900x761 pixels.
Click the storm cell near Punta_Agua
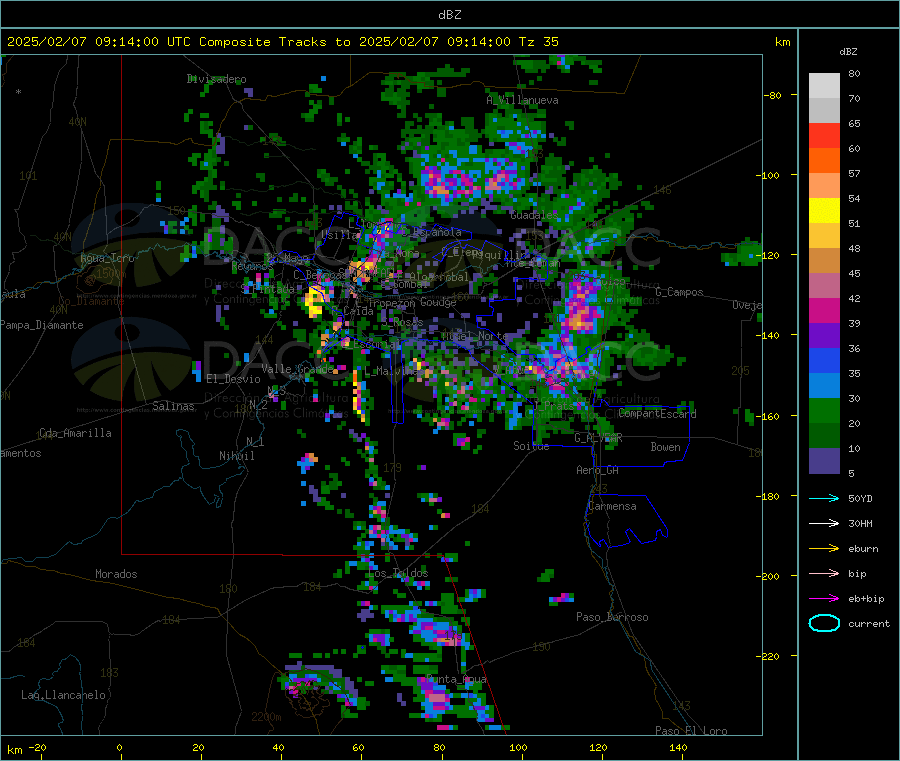click(x=437, y=697)
